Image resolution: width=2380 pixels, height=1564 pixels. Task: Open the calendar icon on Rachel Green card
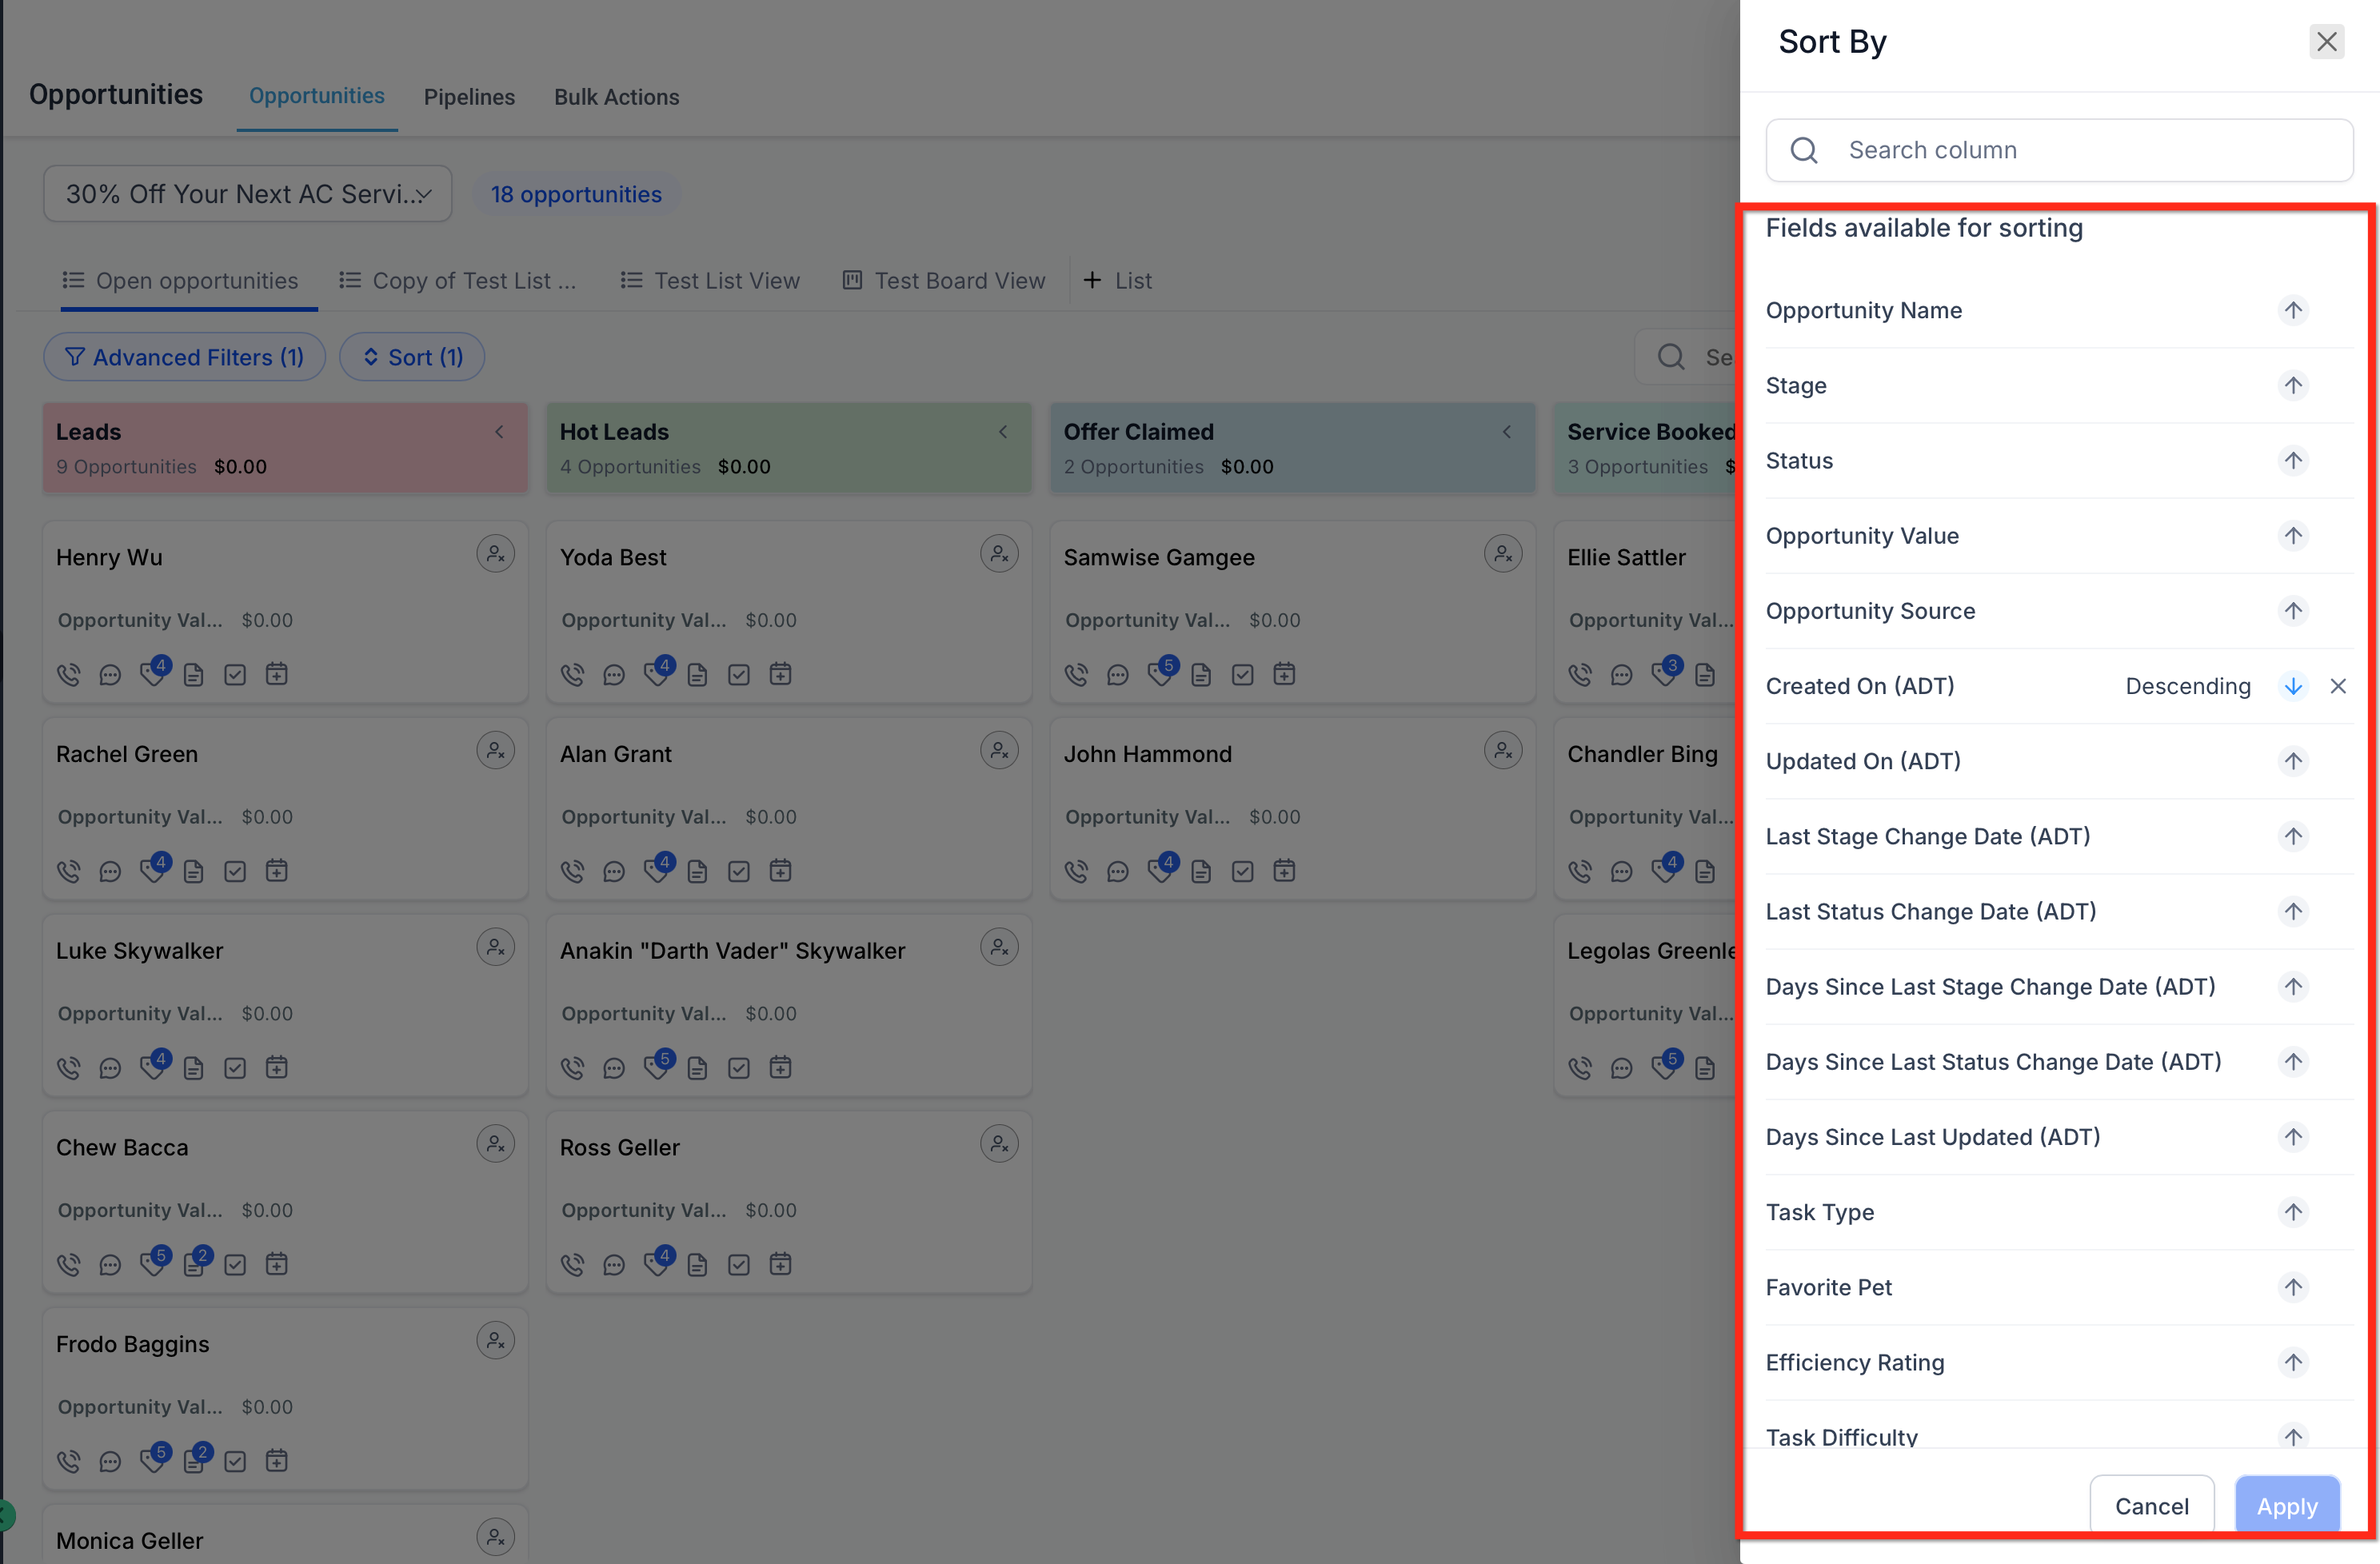coord(277,872)
